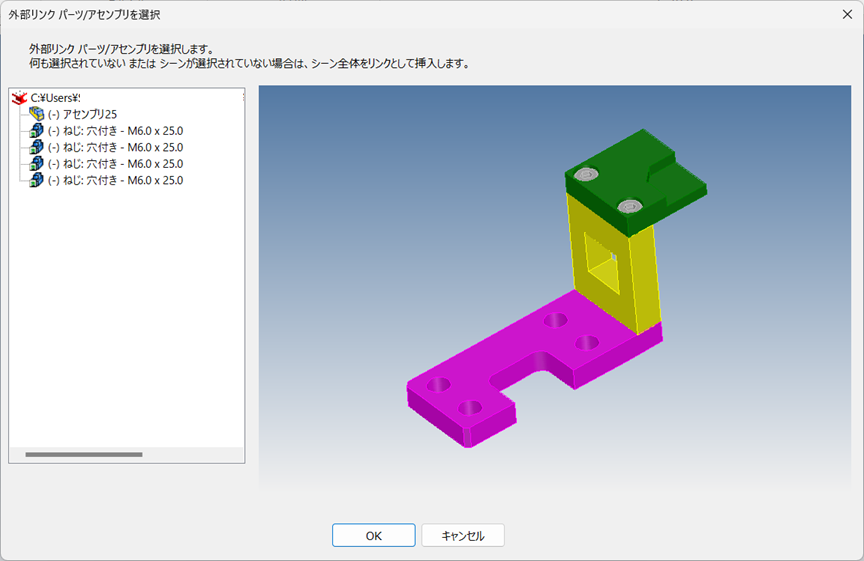Click the アセンブリ25 assembly icon

[x=36, y=114]
